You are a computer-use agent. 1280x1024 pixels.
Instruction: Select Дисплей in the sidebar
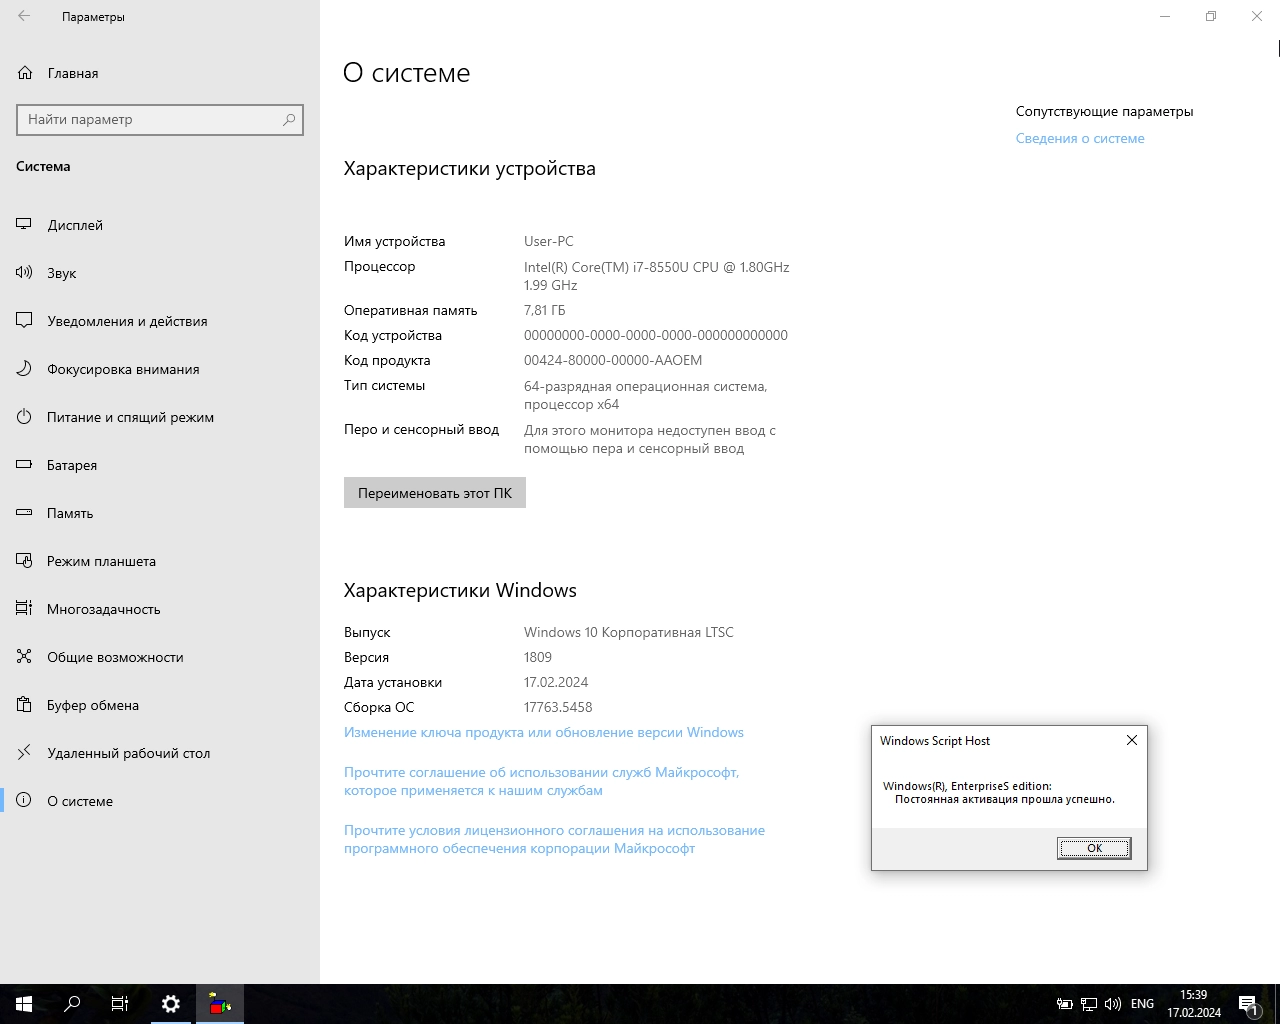click(75, 225)
